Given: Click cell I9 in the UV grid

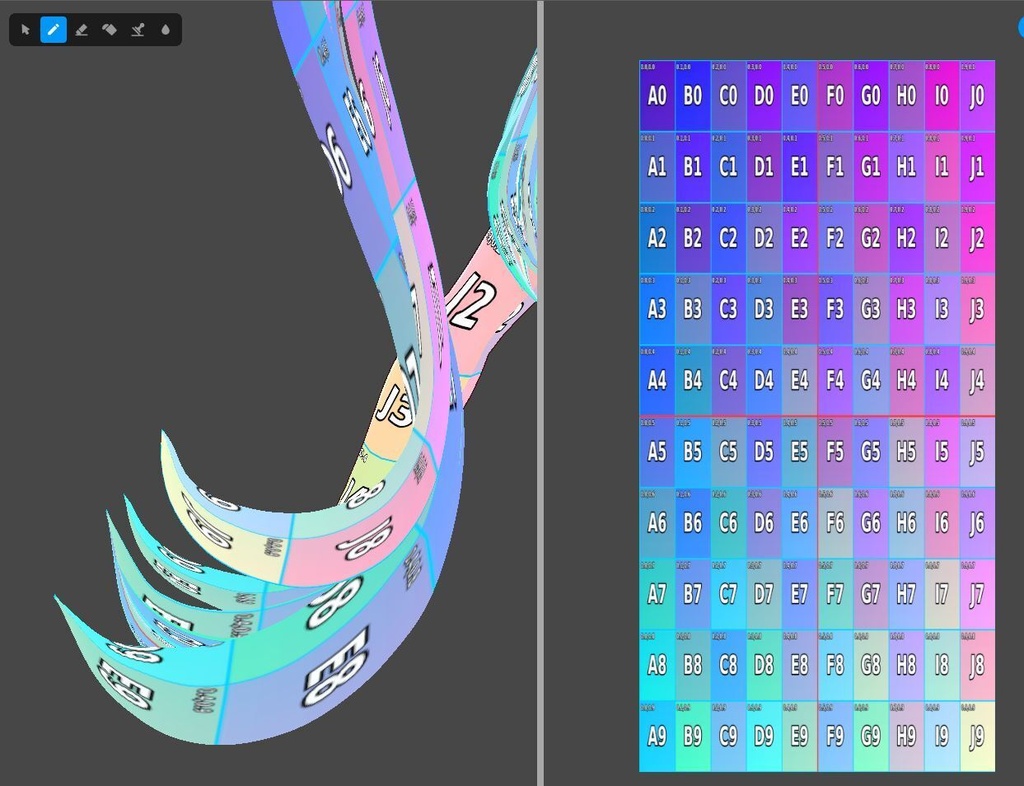Looking at the screenshot, I should (x=941, y=736).
